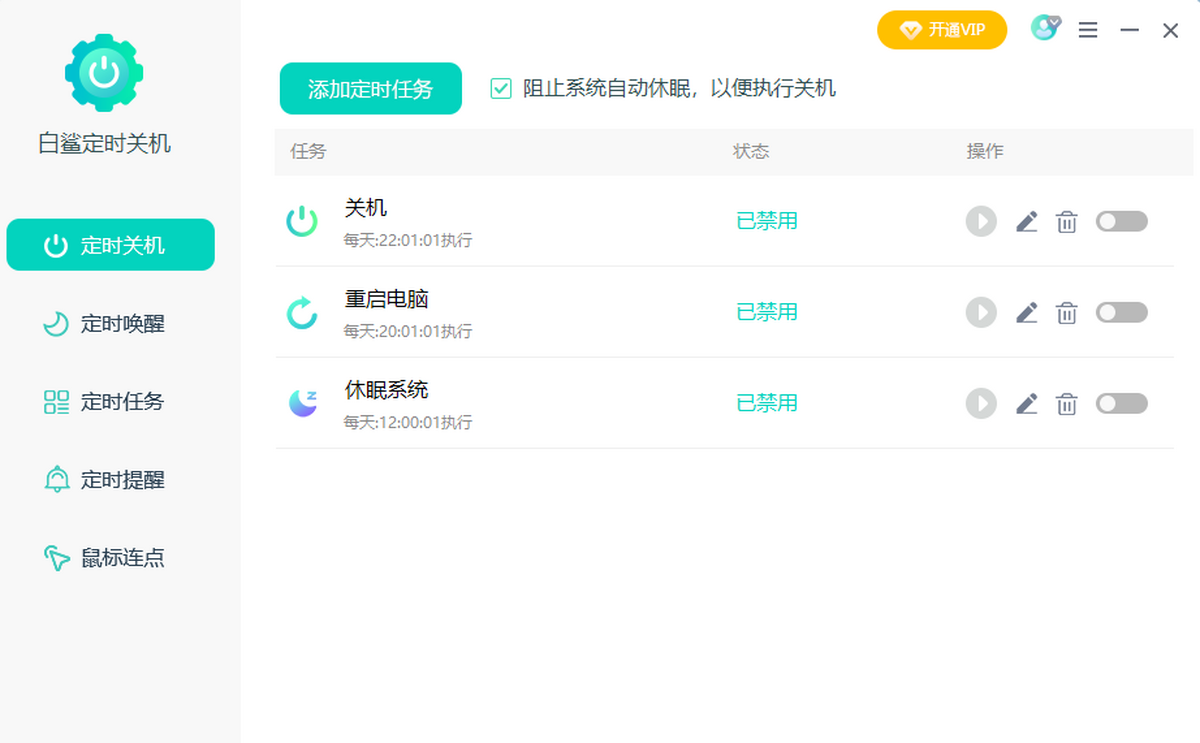This screenshot has width=1200, height=743.
Task: Click the 白鲨定时关机 app logo
Action: [x=103, y=72]
